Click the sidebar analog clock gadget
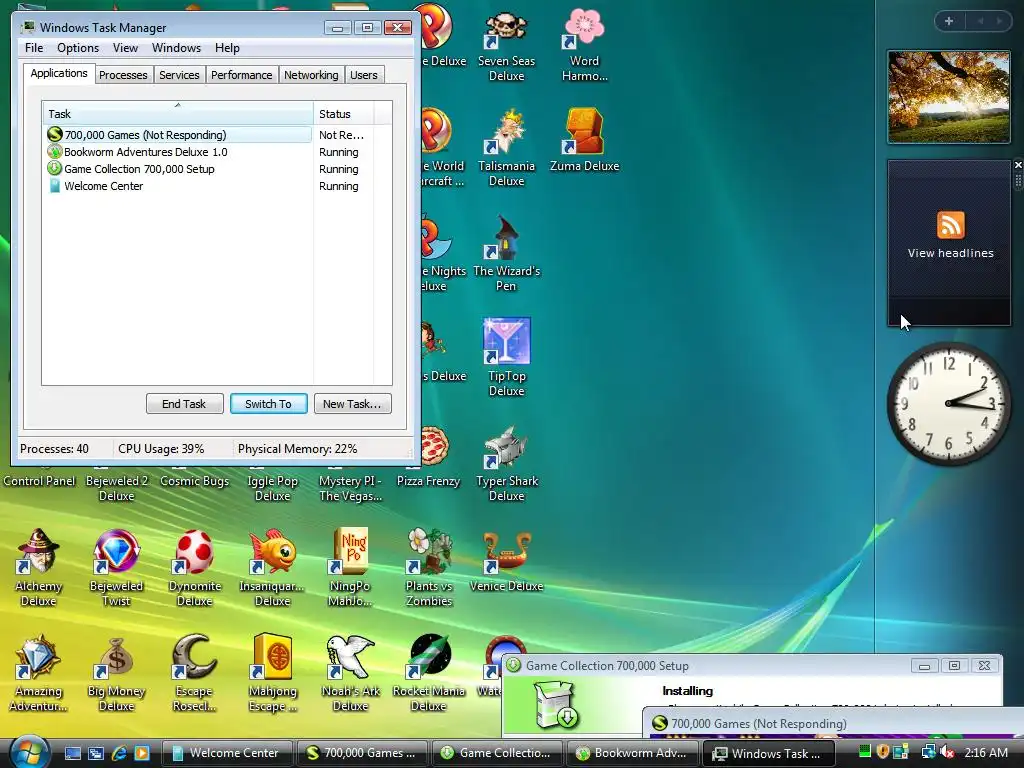Screen dimensions: 1024x768 (x=949, y=404)
